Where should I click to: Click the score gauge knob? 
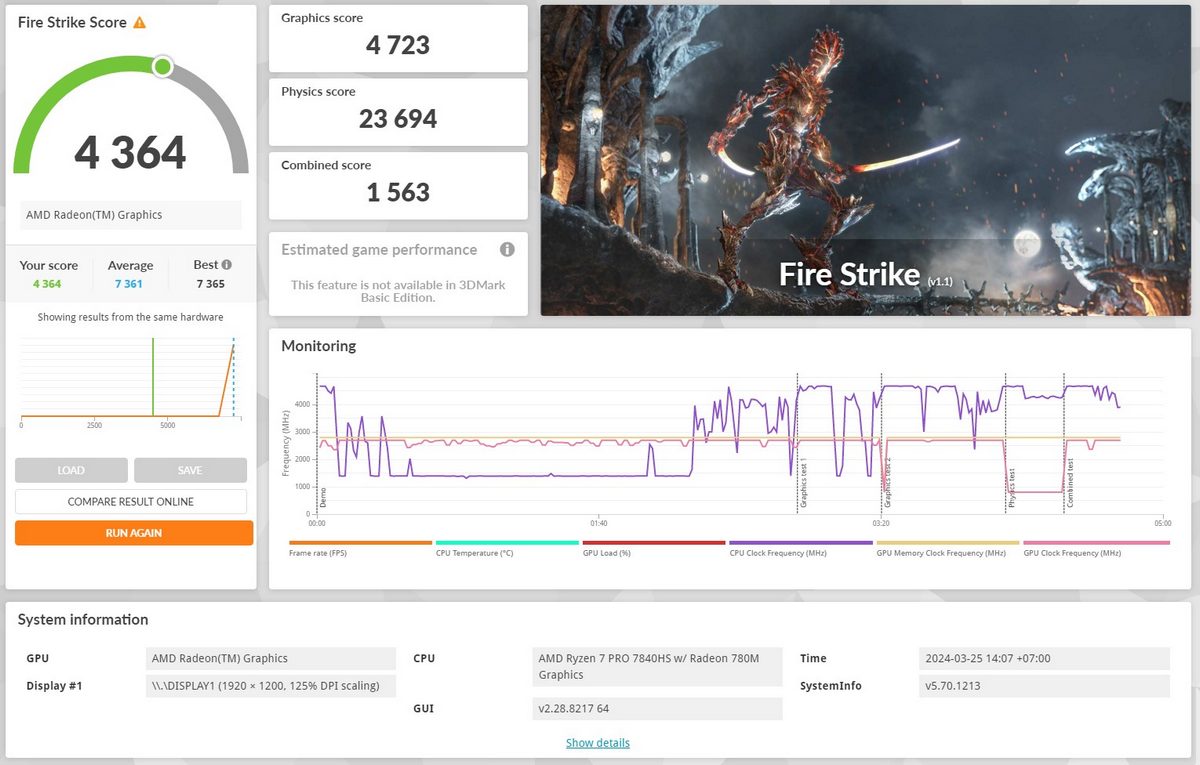(162, 67)
